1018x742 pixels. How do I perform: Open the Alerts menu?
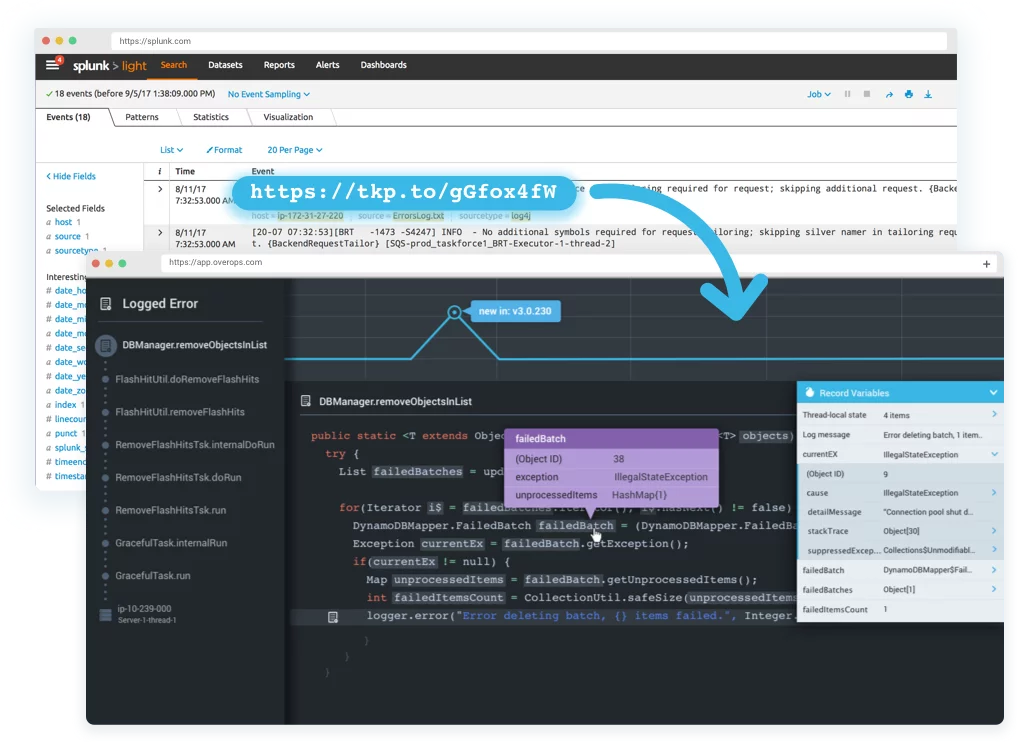point(327,65)
